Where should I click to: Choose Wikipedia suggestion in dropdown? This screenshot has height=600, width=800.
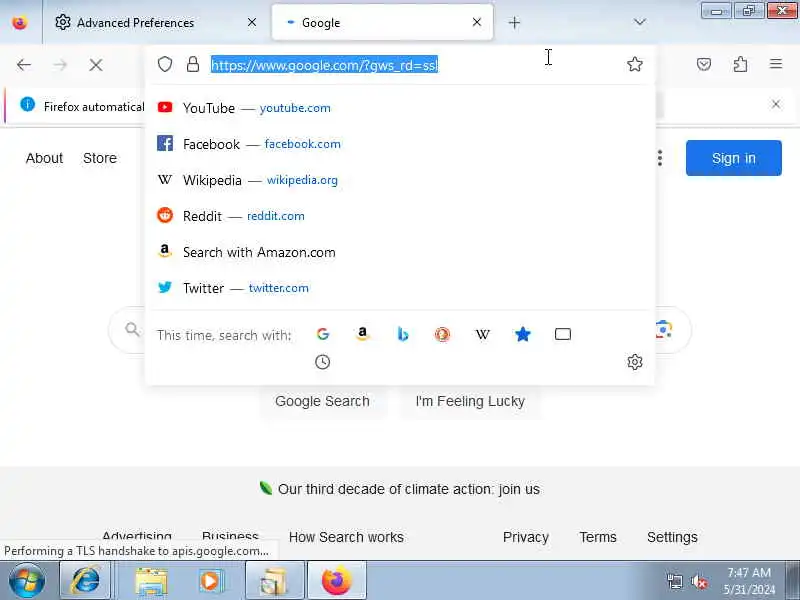pos(400,180)
